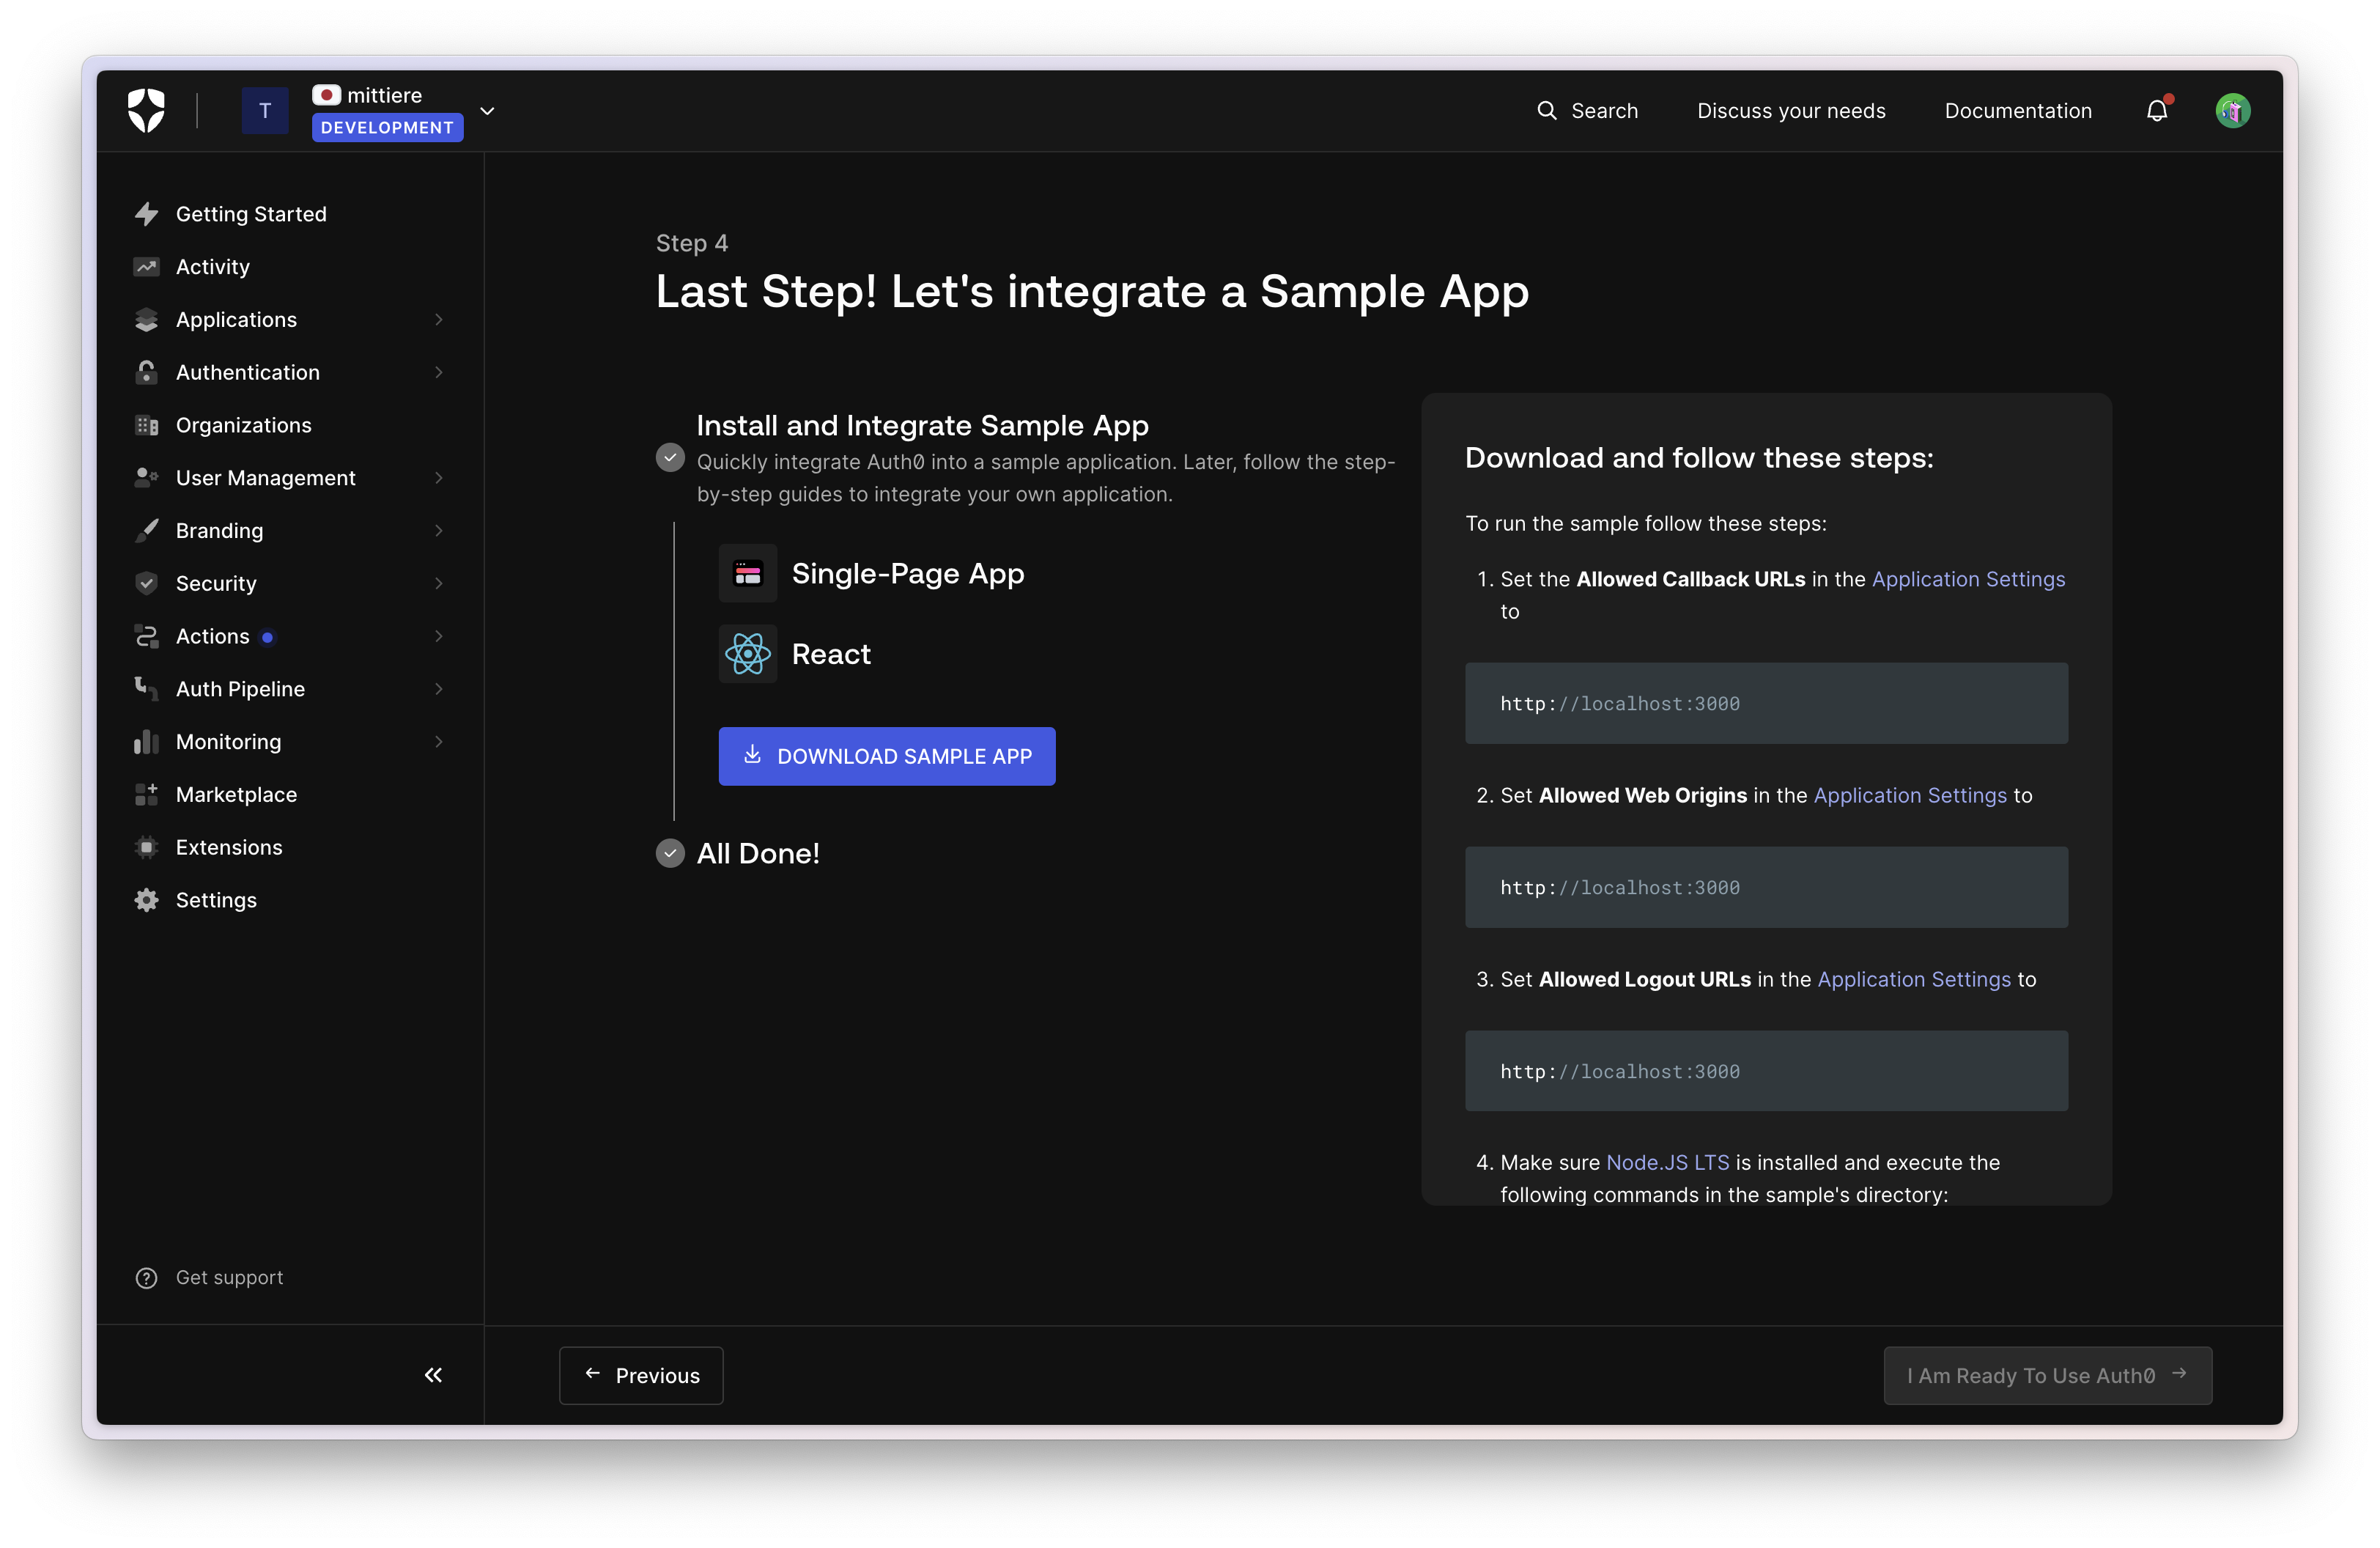
Task: Open the user avatar menu
Action: (x=2232, y=111)
